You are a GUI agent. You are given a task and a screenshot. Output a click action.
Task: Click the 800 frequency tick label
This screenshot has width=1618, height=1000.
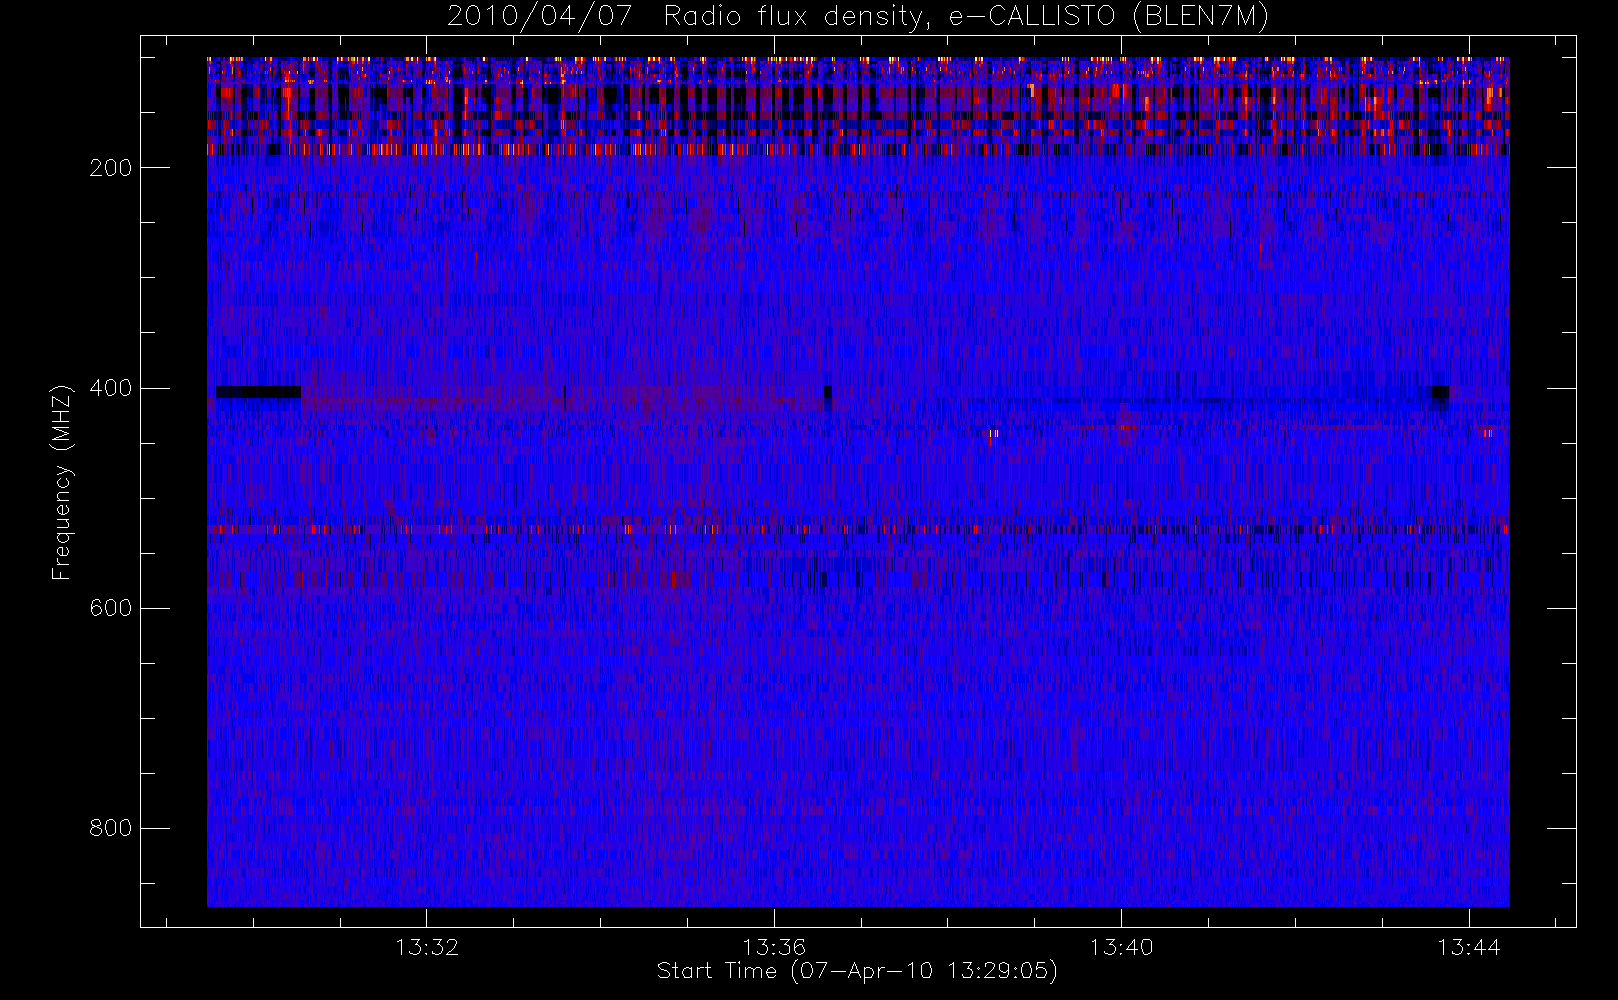click(110, 828)
